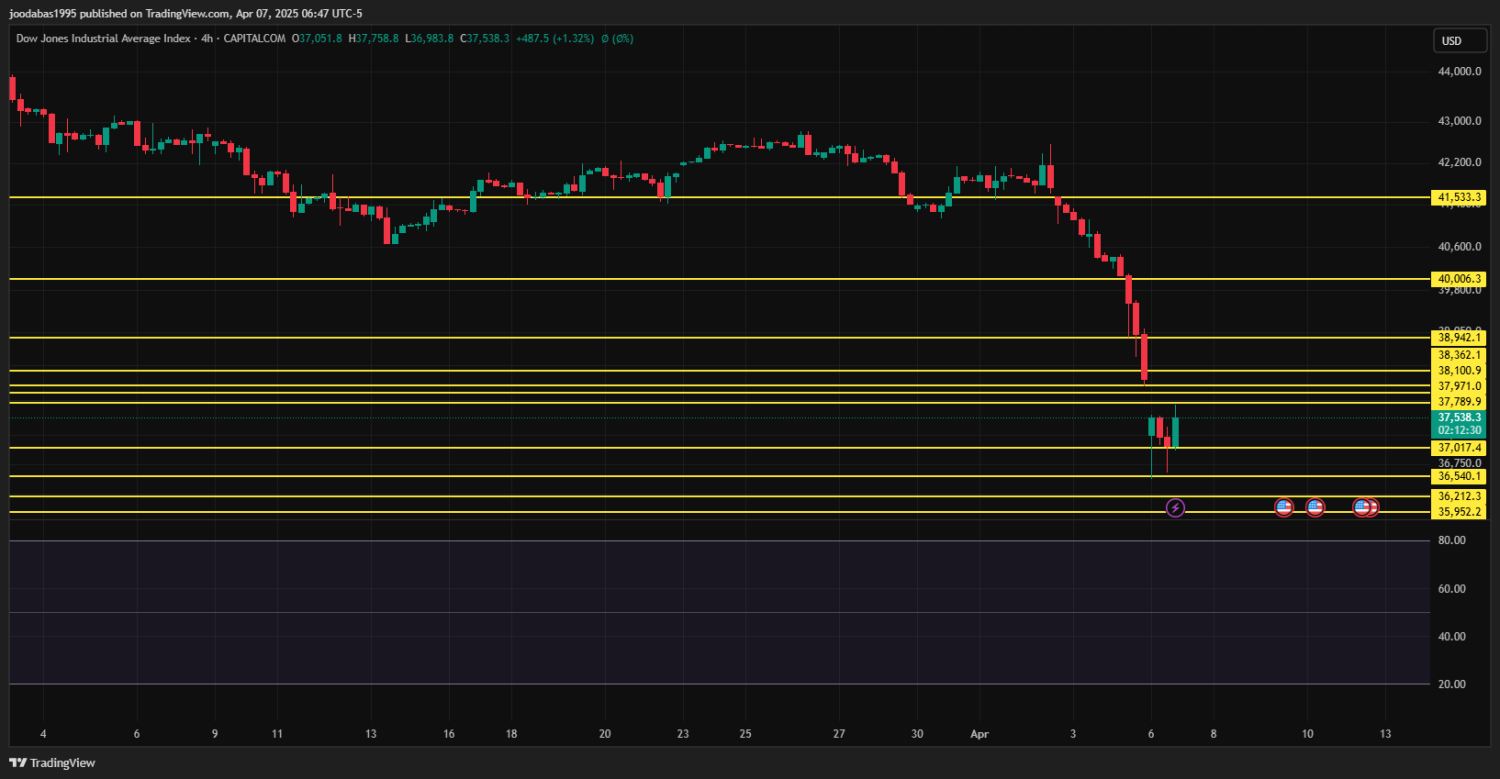Select the 41,533.3 horizontal line price label
The width and height of the screenshot is (1500, 779).
(1458, 198)
